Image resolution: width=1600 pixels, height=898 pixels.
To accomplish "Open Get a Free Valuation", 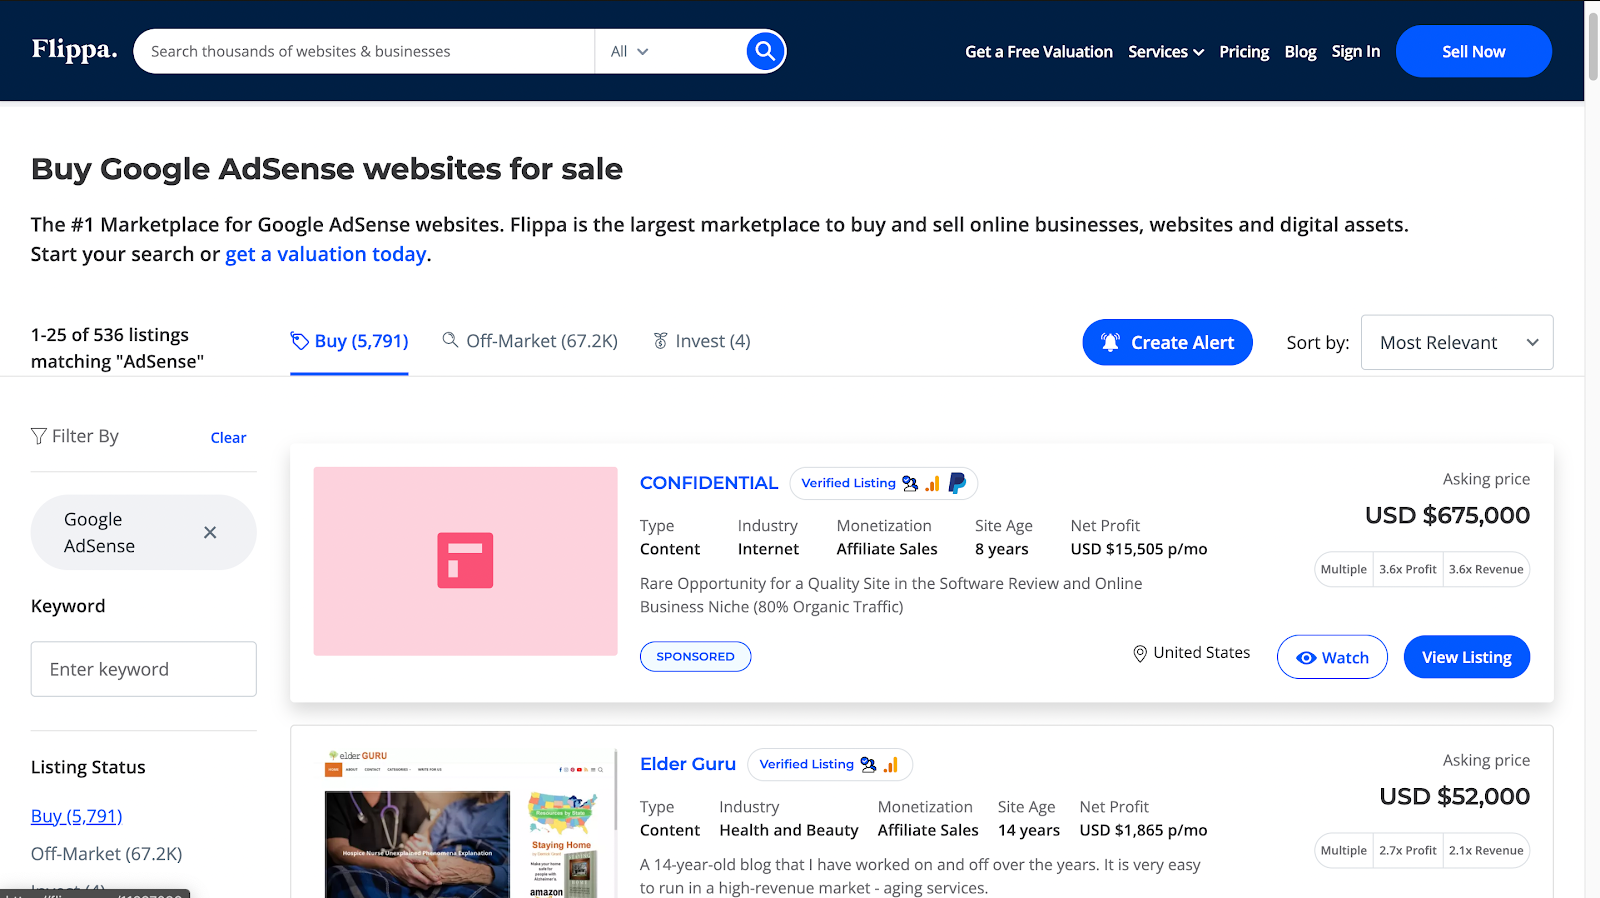I will pyautogui.click(x=1039, y=52).
